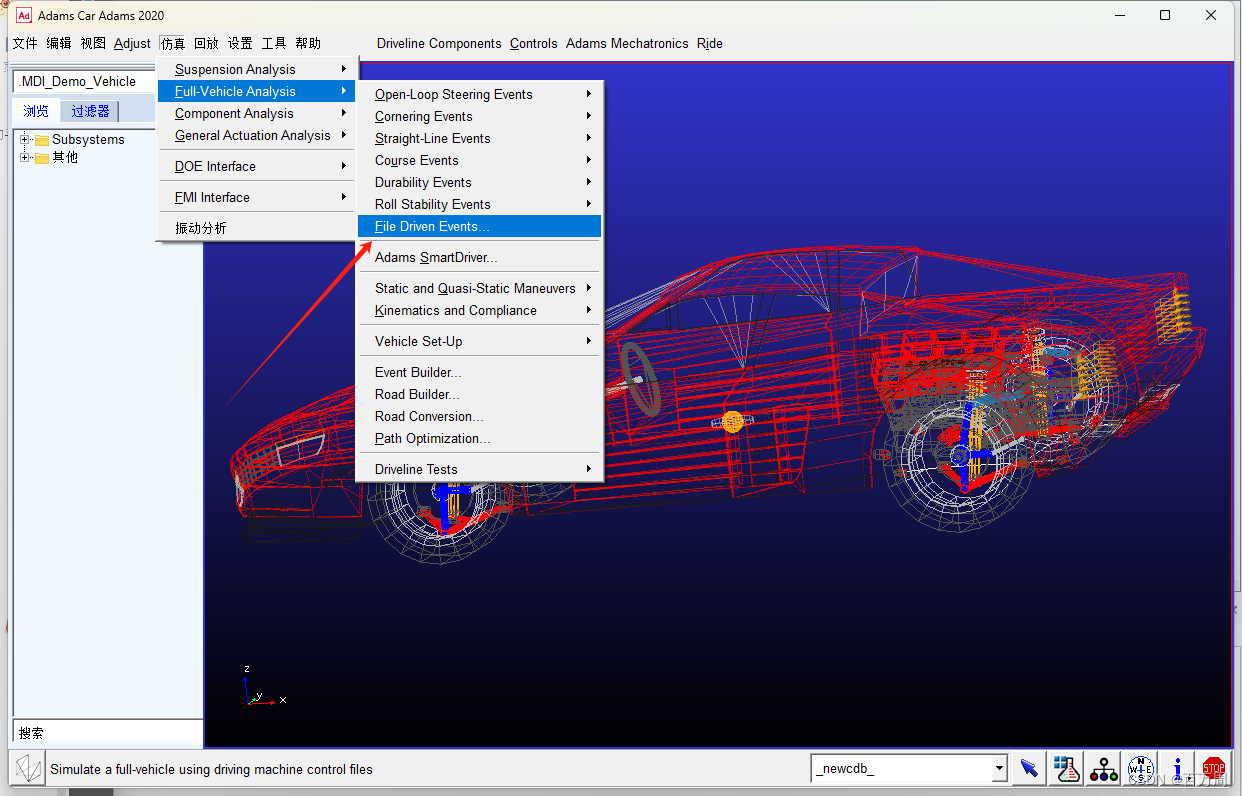Image resolution: width=1242 pixels, height=796 pixels.
Task: Select File Driven Events menu item
Action: pyautogui.click(x=480, y=226)
